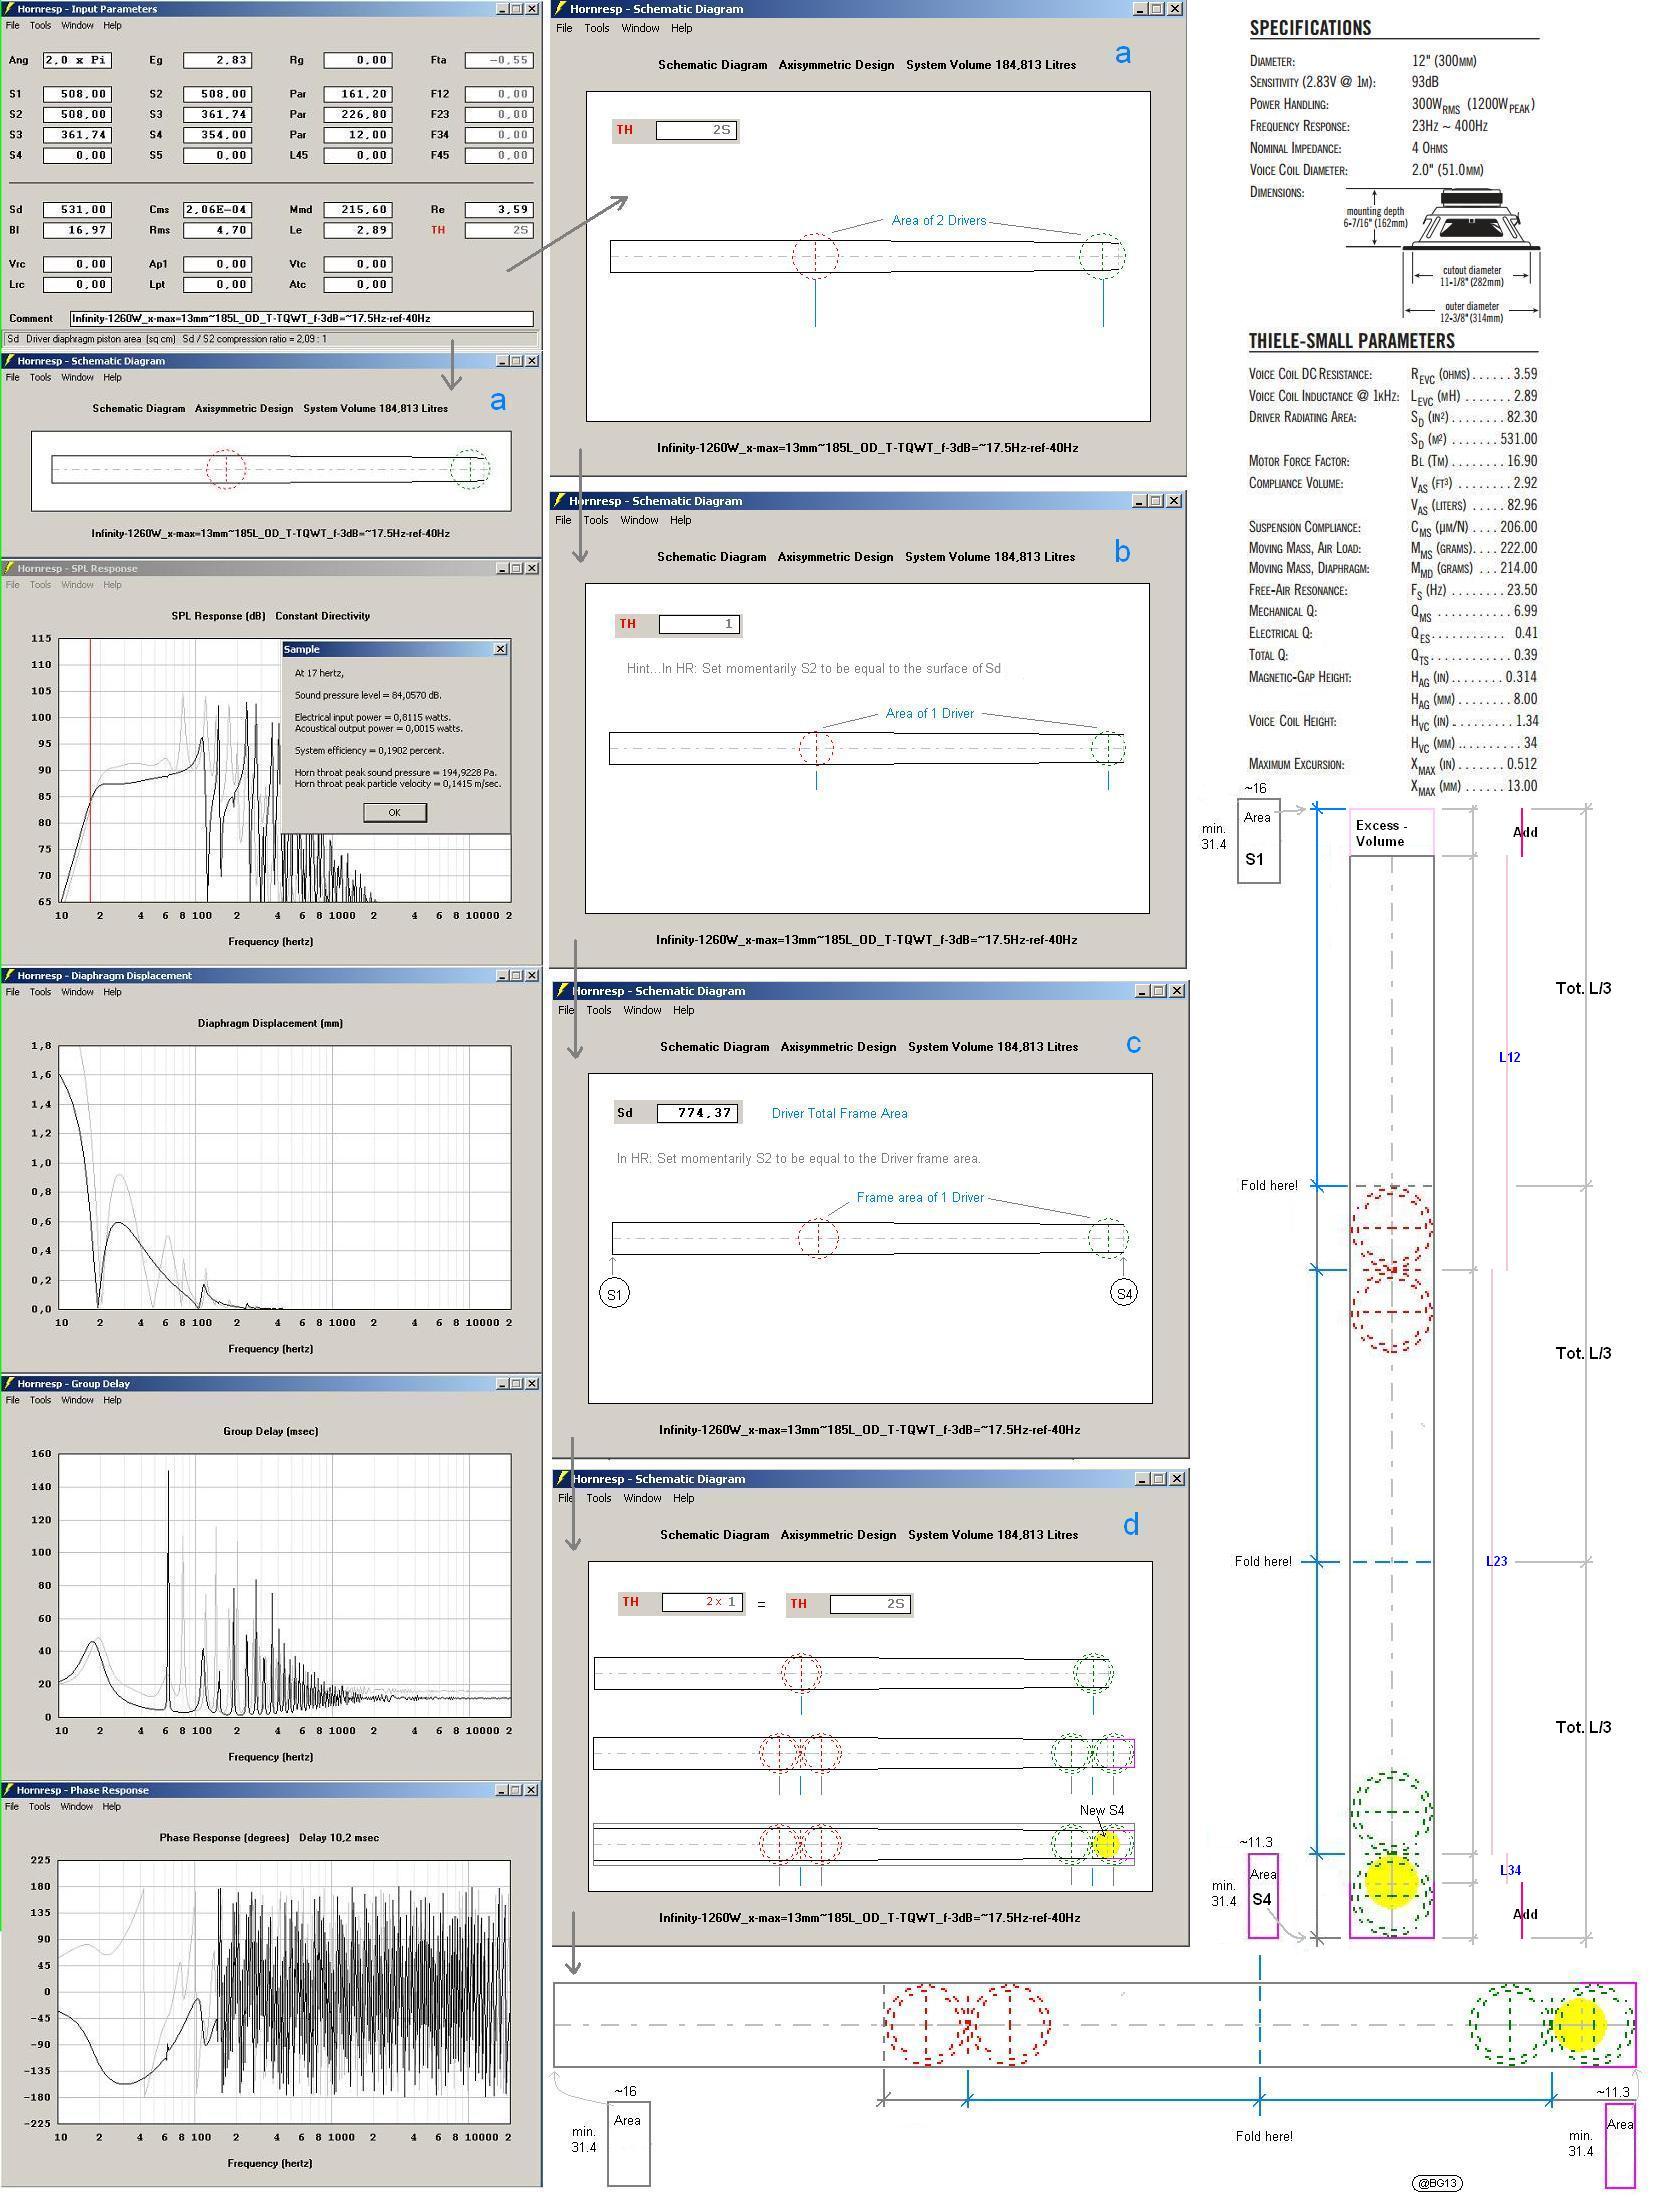Select the F12 field
The height and width of the screenshot is (2204, 1653).
click(498, 94)
